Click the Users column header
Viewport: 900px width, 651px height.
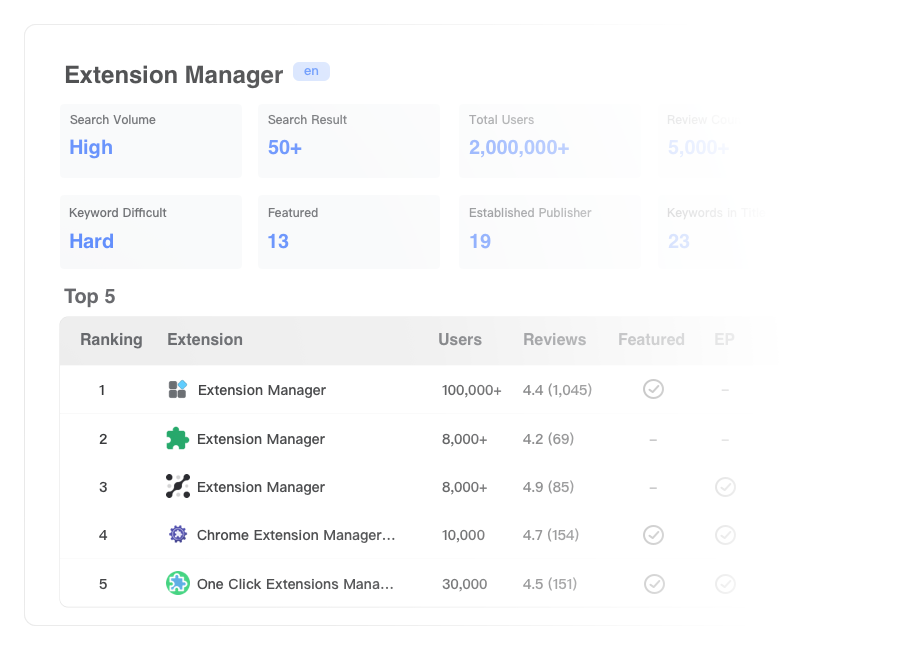click(x=460, y=339)
